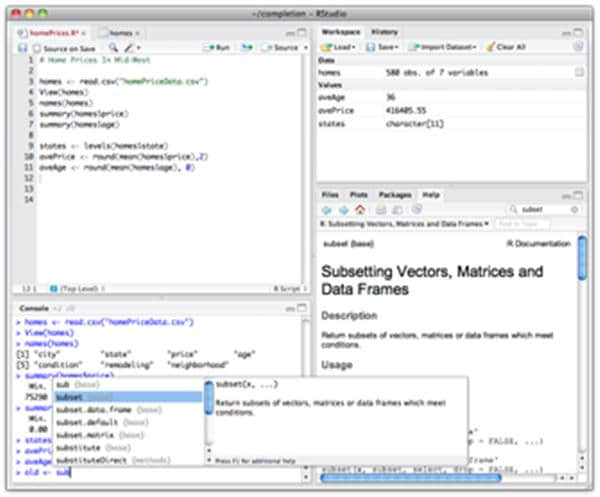Select subset.data.frame from autocomplete list
This screenshot has height=497, width=600.
coord(90,410)
